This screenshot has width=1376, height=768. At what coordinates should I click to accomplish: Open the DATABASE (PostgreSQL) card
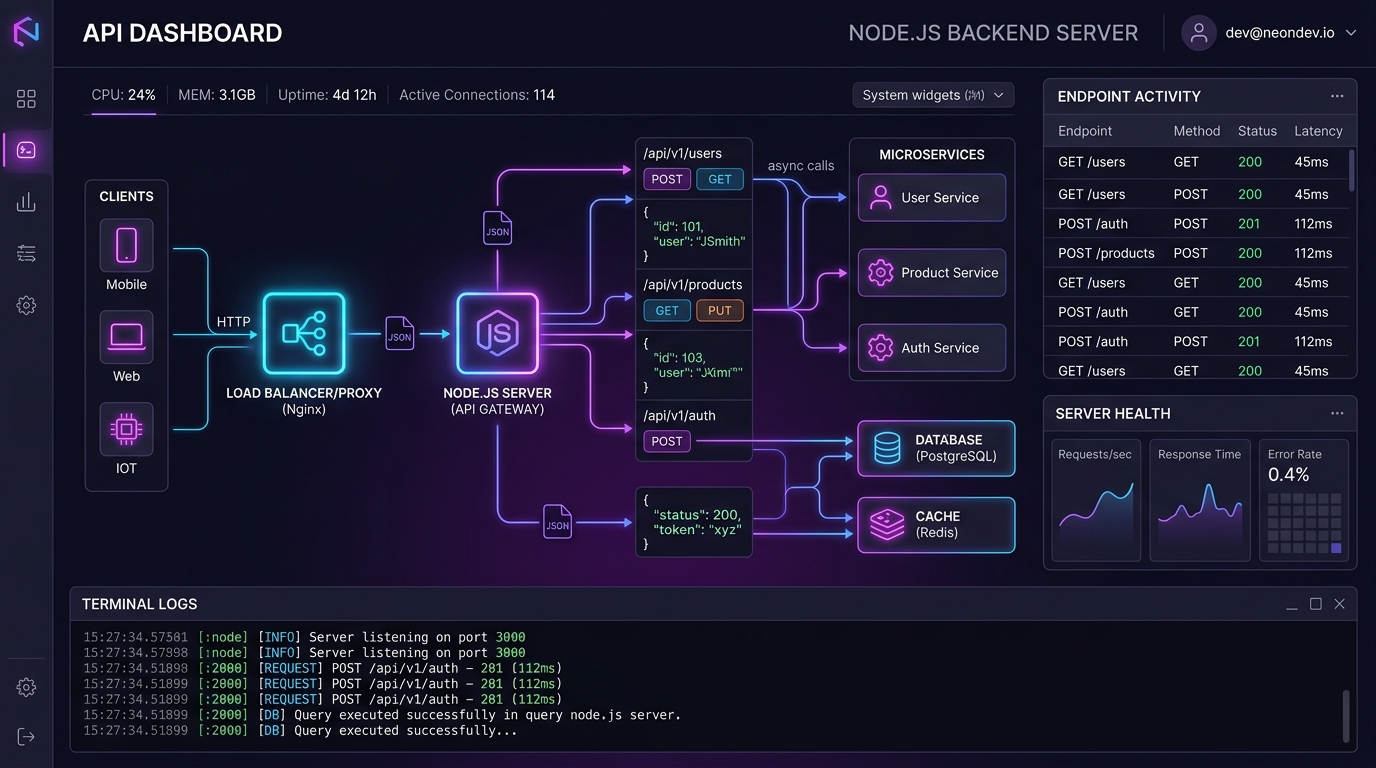tap(936, 448)
